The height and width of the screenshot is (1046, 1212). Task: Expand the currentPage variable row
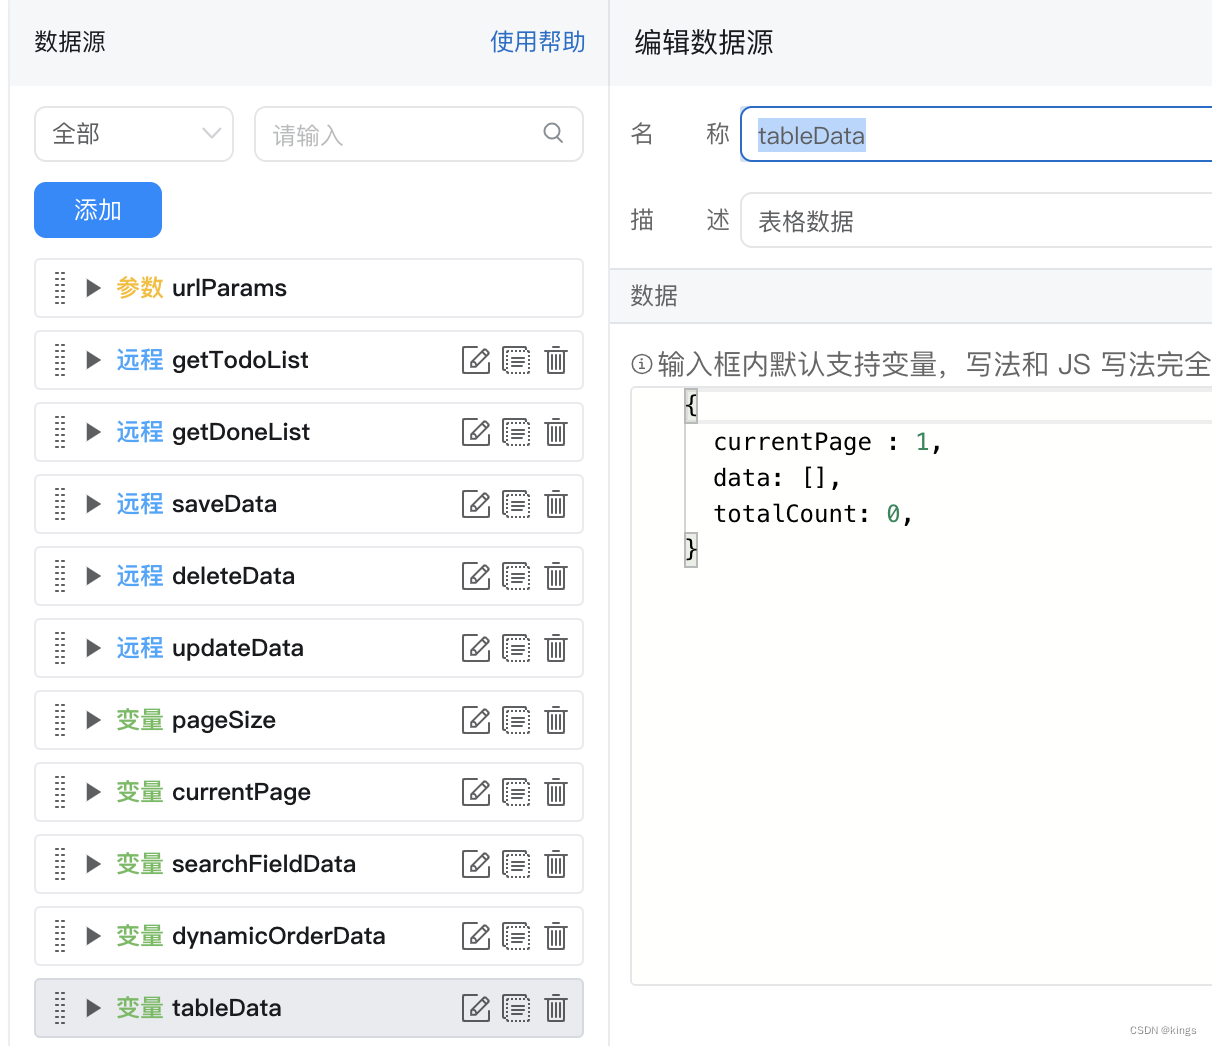[x=93, y=792]
